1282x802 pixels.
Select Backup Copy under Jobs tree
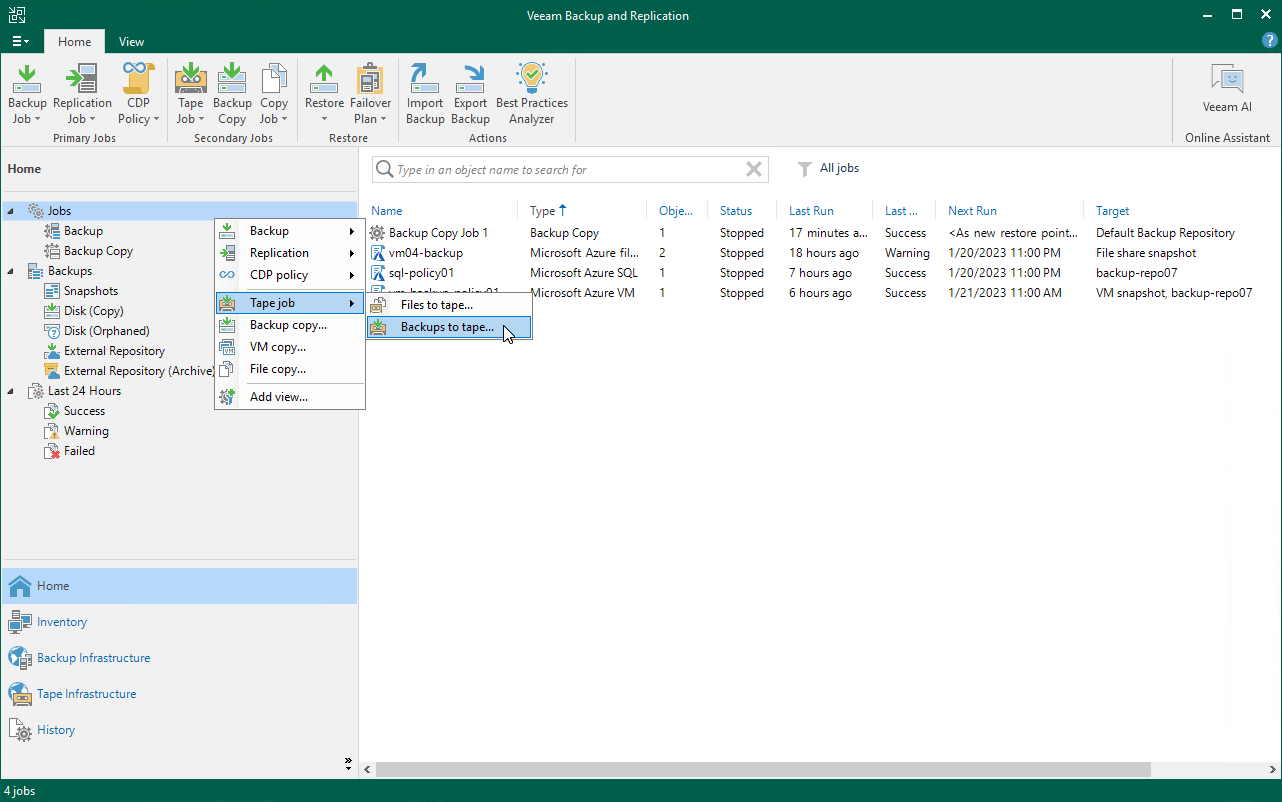click(98, 251)
